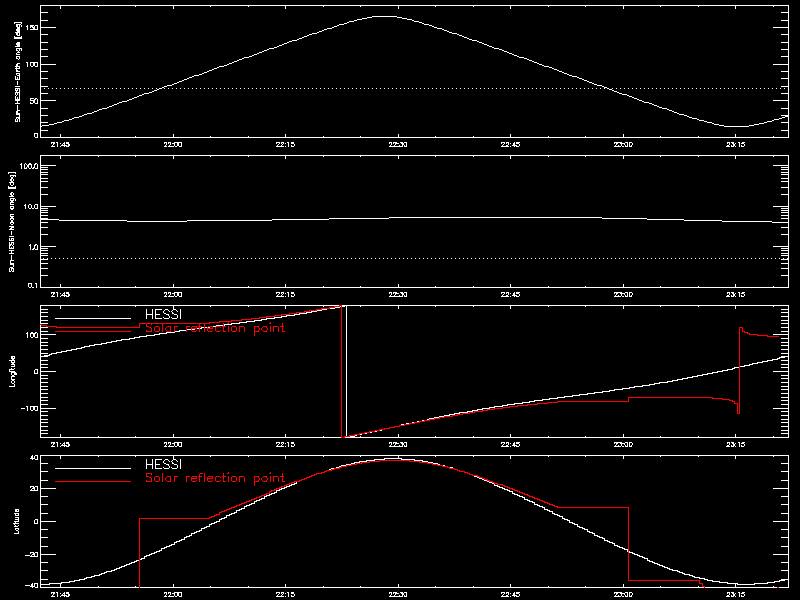Image resolution: width=800 pixels, height=600 pixels.
Task: Click 22:45 time label under Sun-HESSI-Noon plot
Action: click(510, 294)
